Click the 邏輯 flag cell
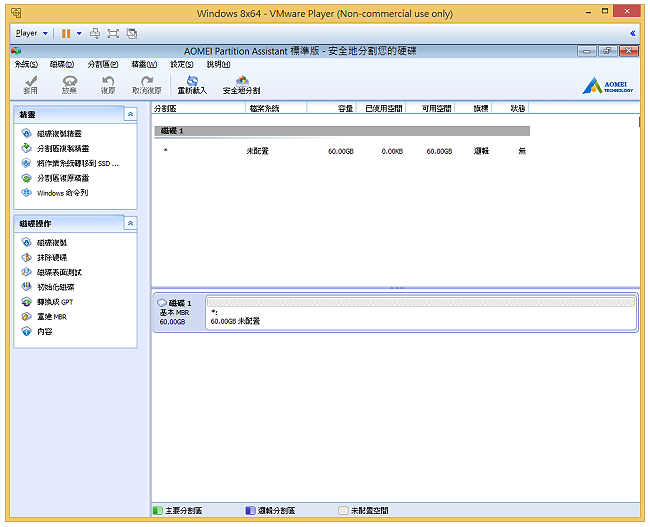Screen dimensions: 650x527 [x=481, y=151]
